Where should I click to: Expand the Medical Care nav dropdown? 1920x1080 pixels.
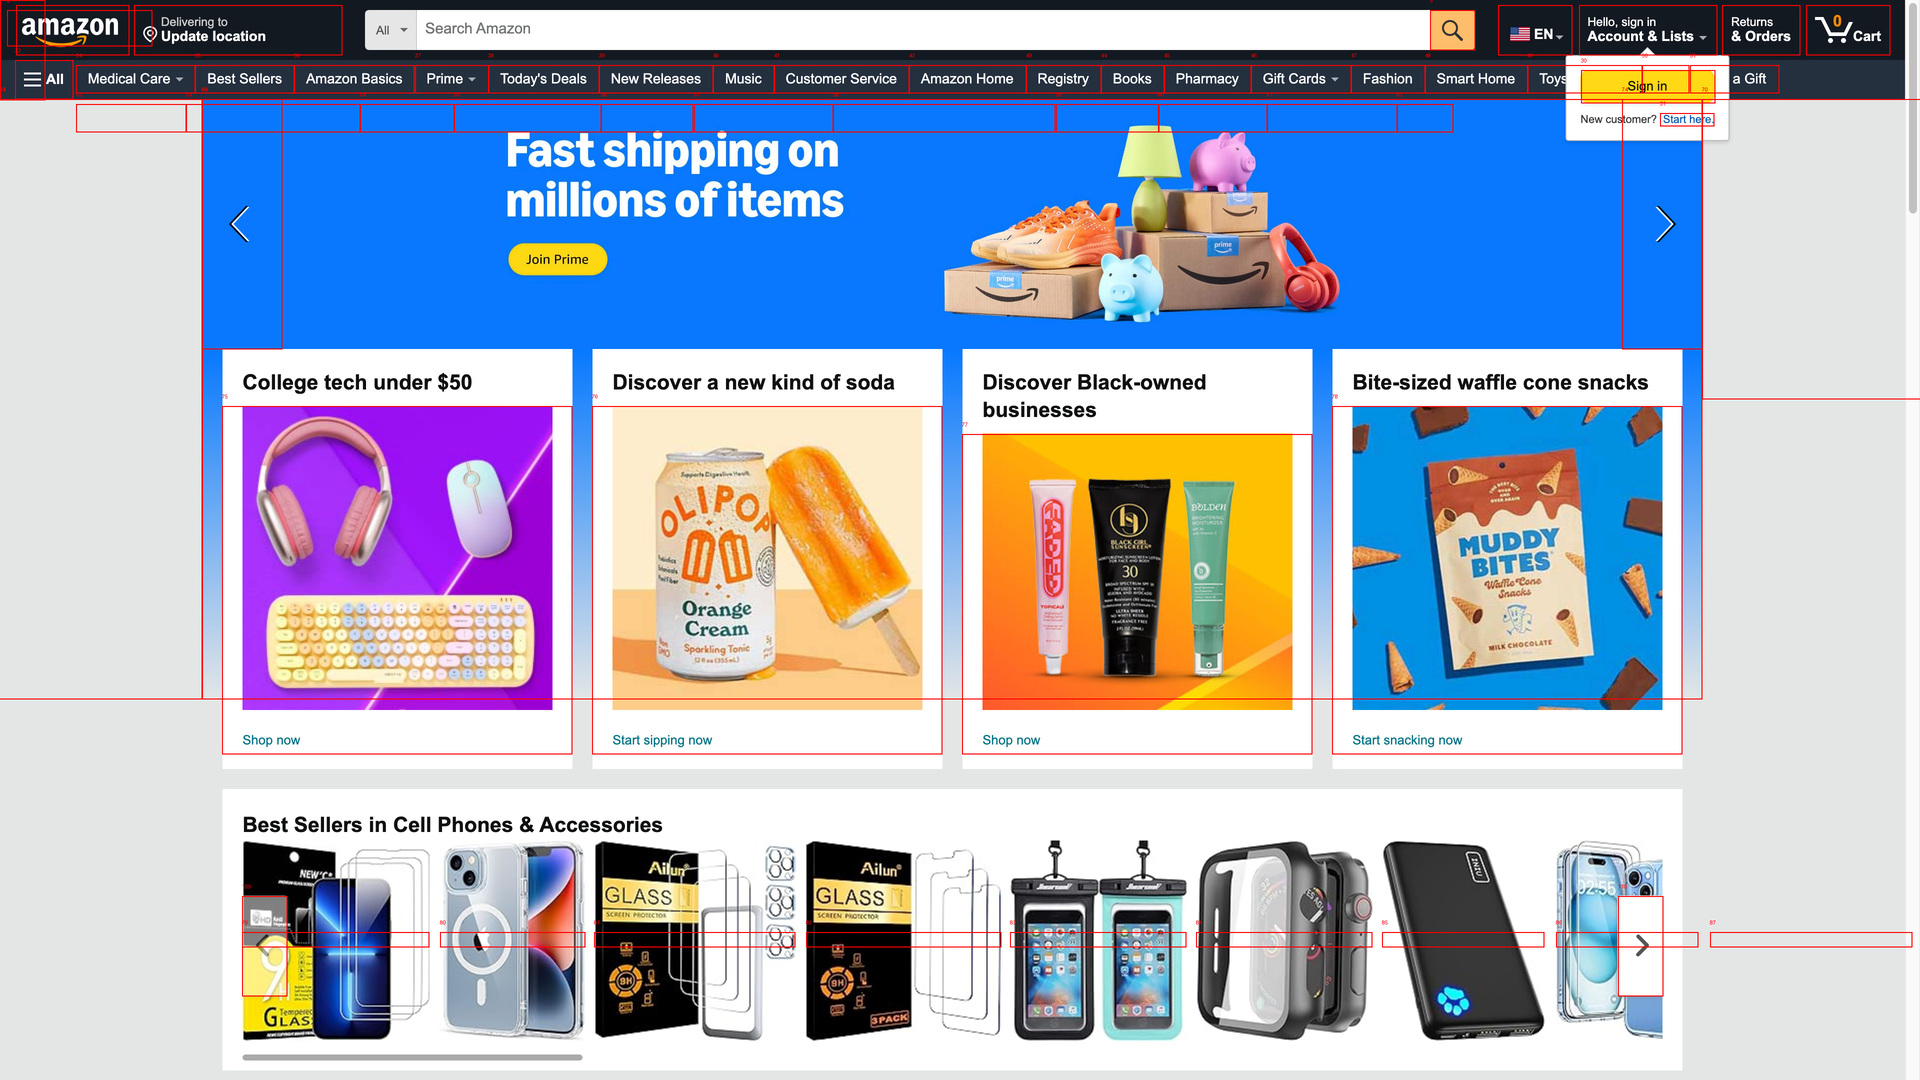point(135,79)
